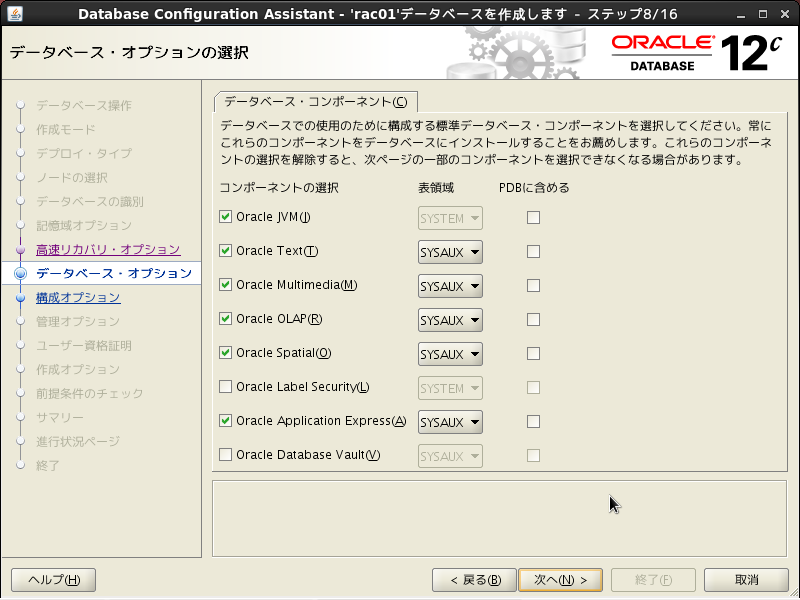Uncheck the Oracle Multimedia component checkbox

coord(225,285)
